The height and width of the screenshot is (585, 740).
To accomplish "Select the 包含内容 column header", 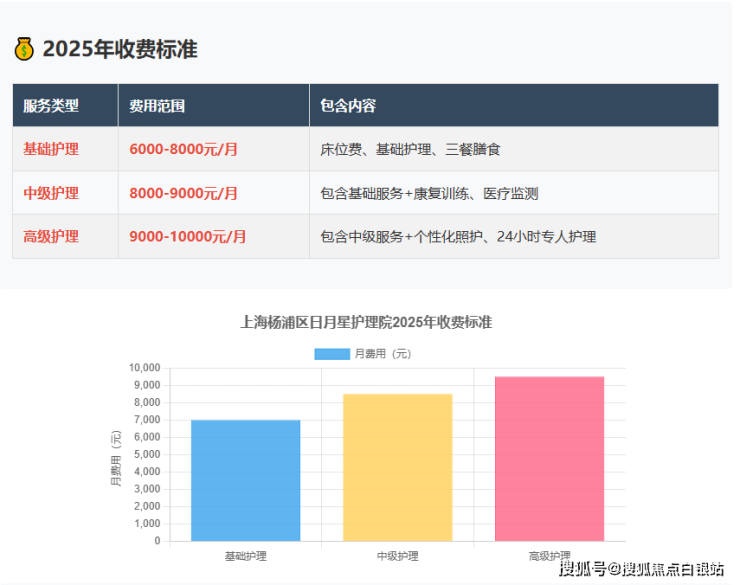I will point(348,106).
